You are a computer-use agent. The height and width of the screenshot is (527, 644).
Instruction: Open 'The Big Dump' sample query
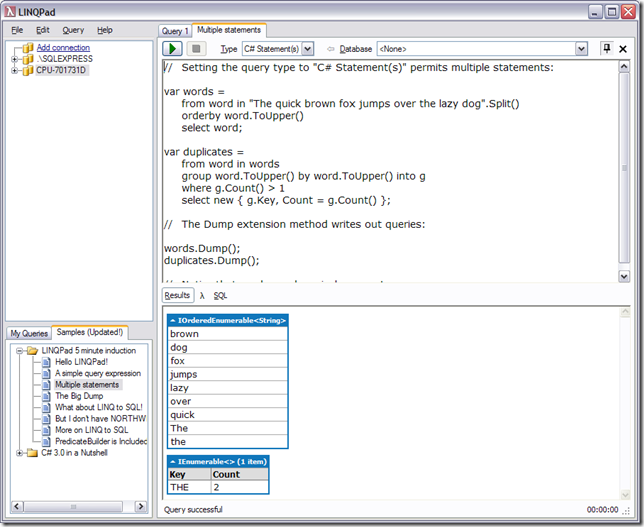(78, 396)
